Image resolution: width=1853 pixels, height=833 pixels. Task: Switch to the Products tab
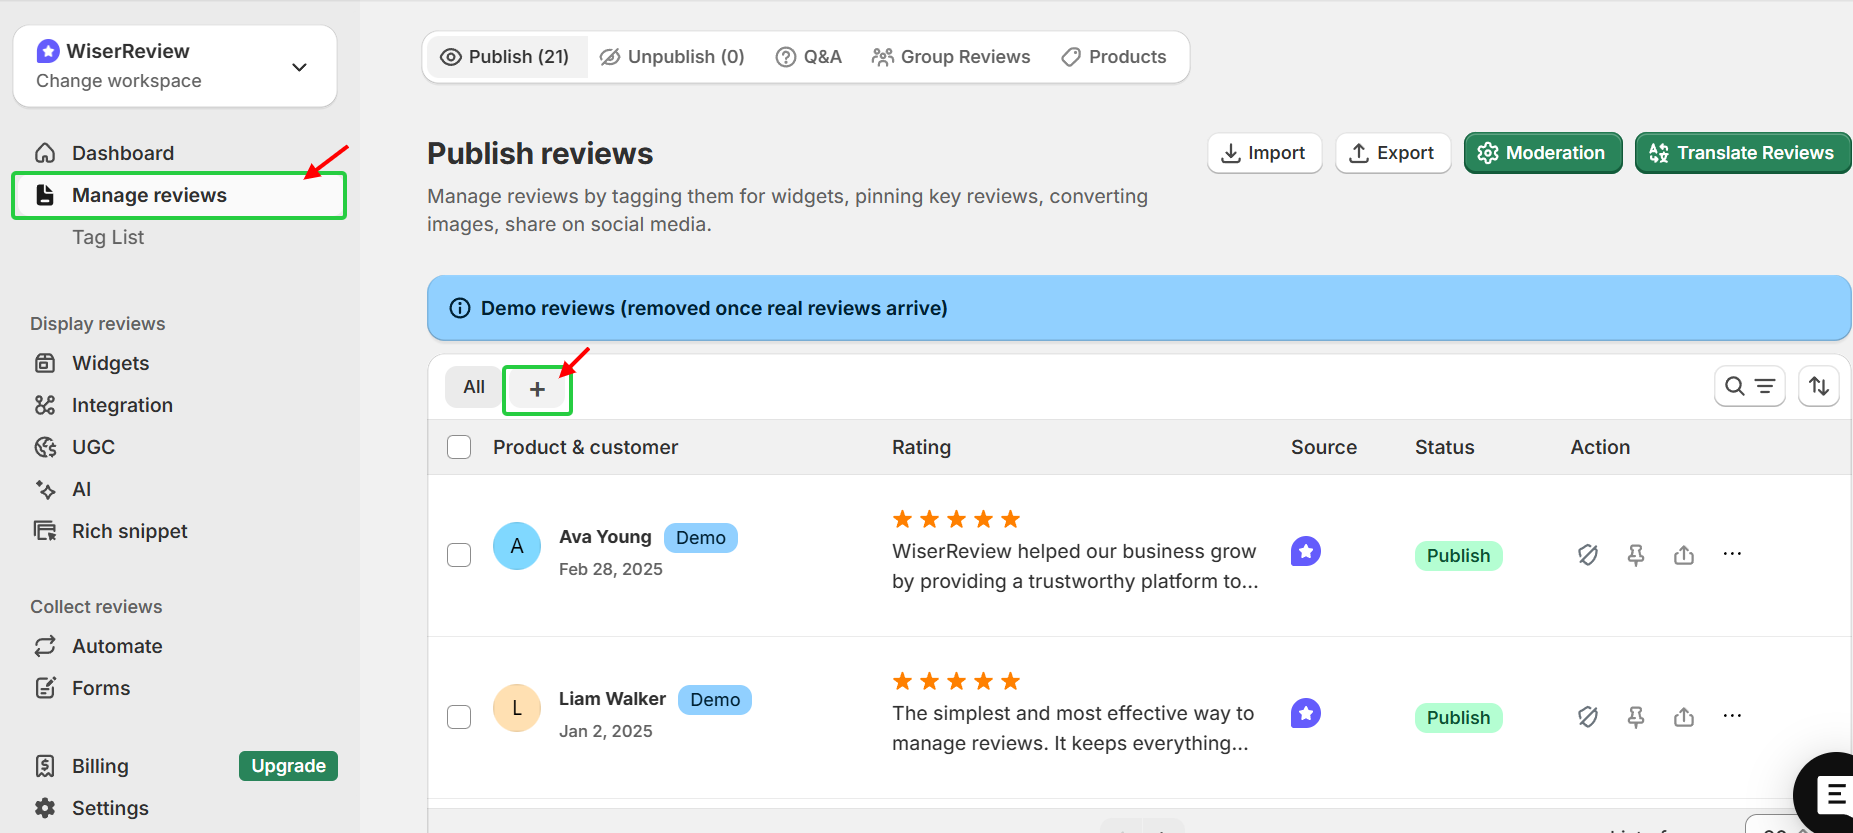pos(1114,57)
